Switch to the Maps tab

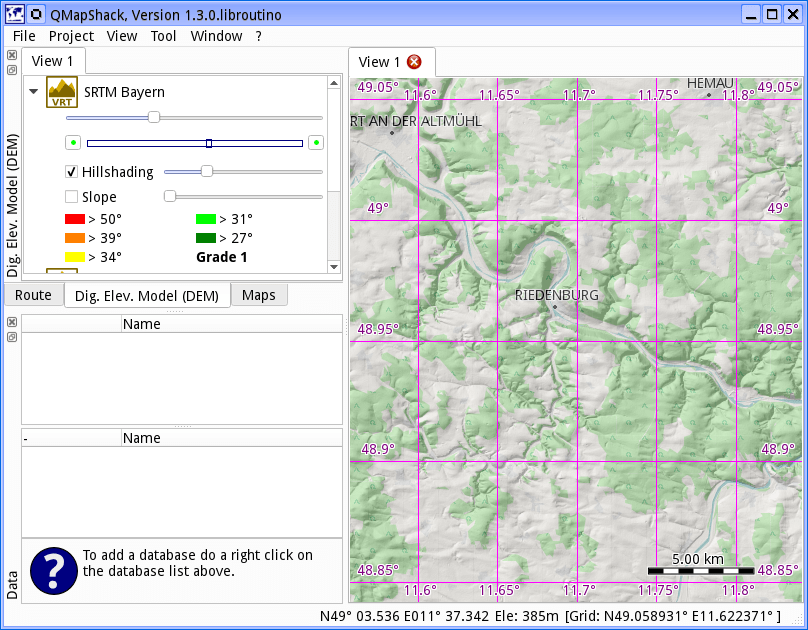[x=259, y=295]
